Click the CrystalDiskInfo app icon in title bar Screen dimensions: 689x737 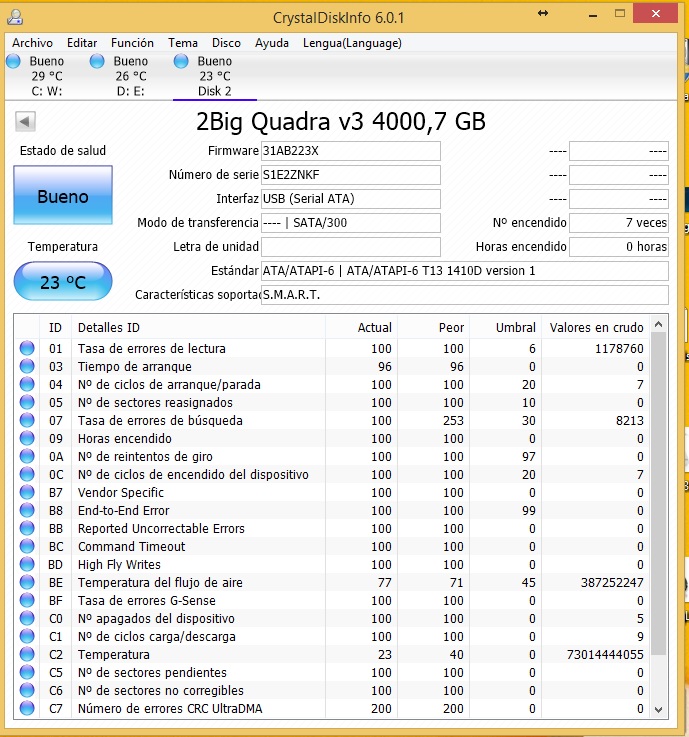coord(15,17)
